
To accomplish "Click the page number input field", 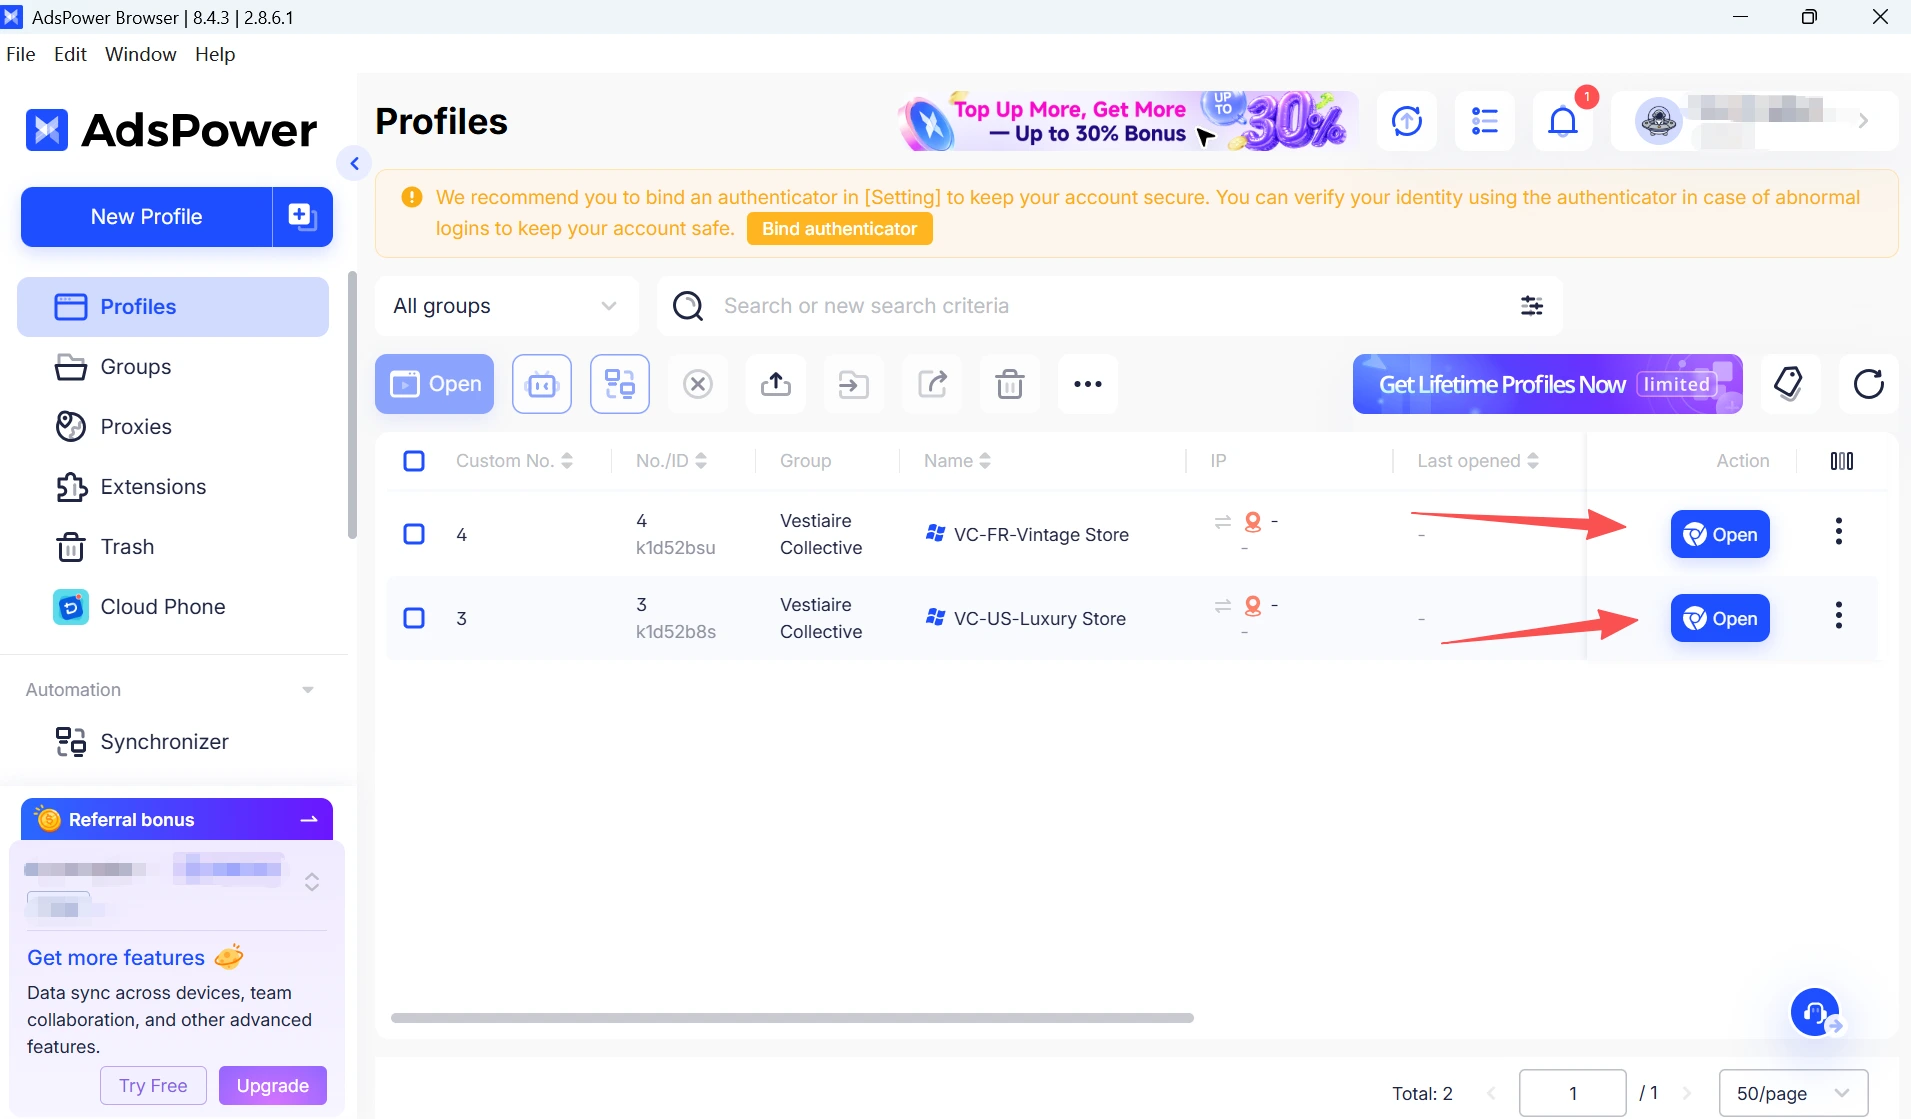I will (x=1573, y=1093).
